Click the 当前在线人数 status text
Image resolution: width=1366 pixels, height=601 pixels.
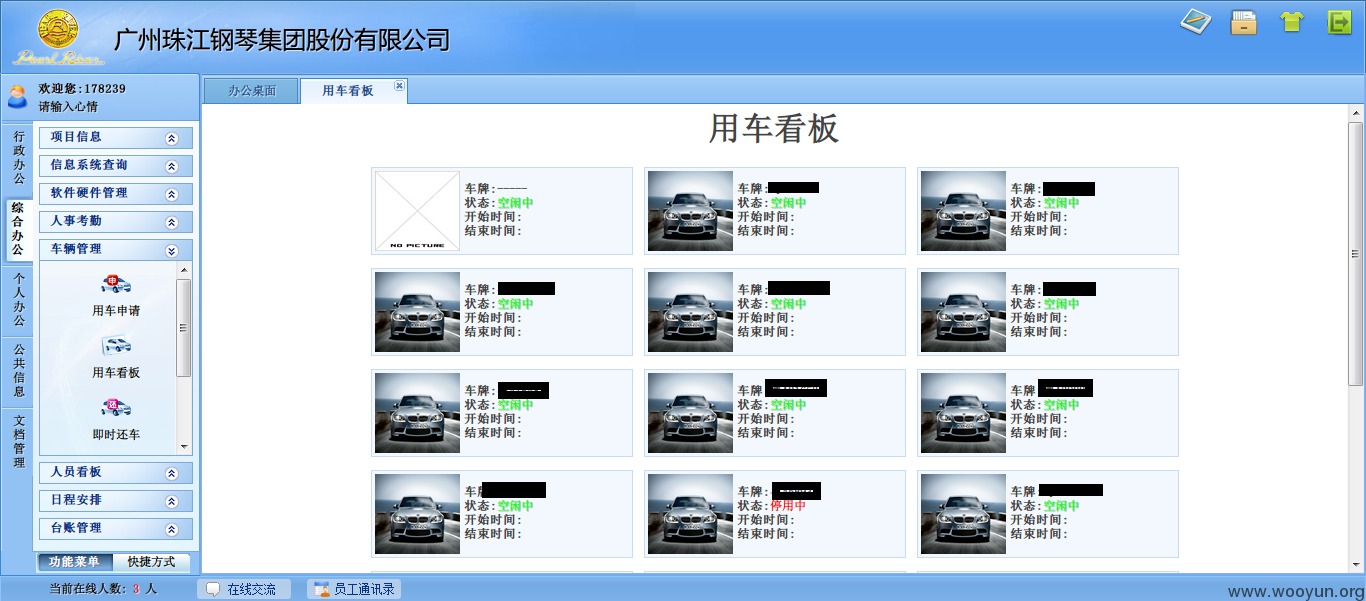click(x=103, y=589)
